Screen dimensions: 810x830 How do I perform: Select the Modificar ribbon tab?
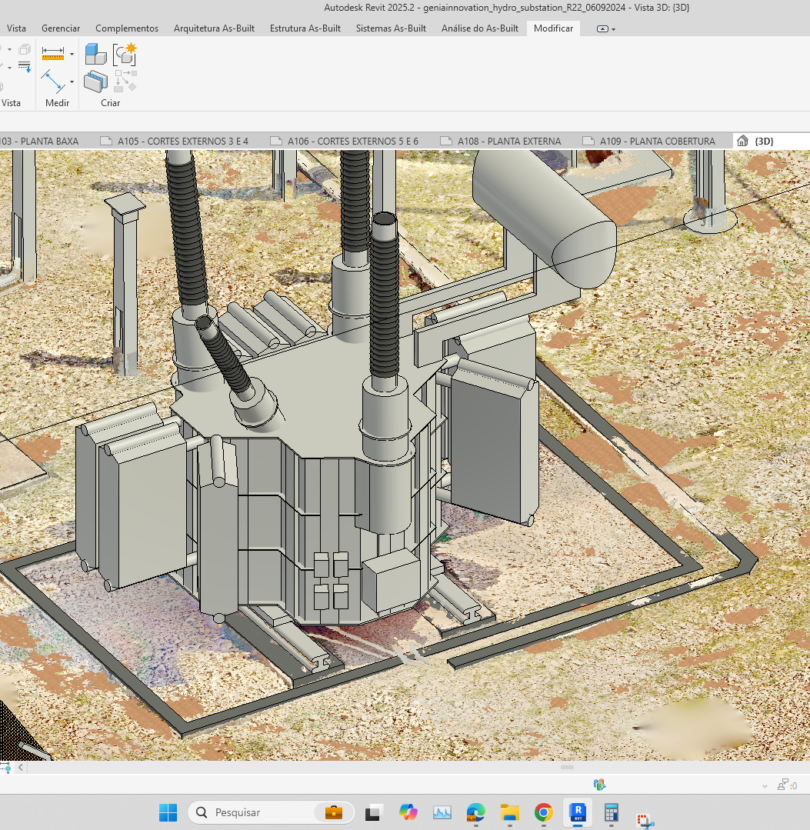pos(553,29)
